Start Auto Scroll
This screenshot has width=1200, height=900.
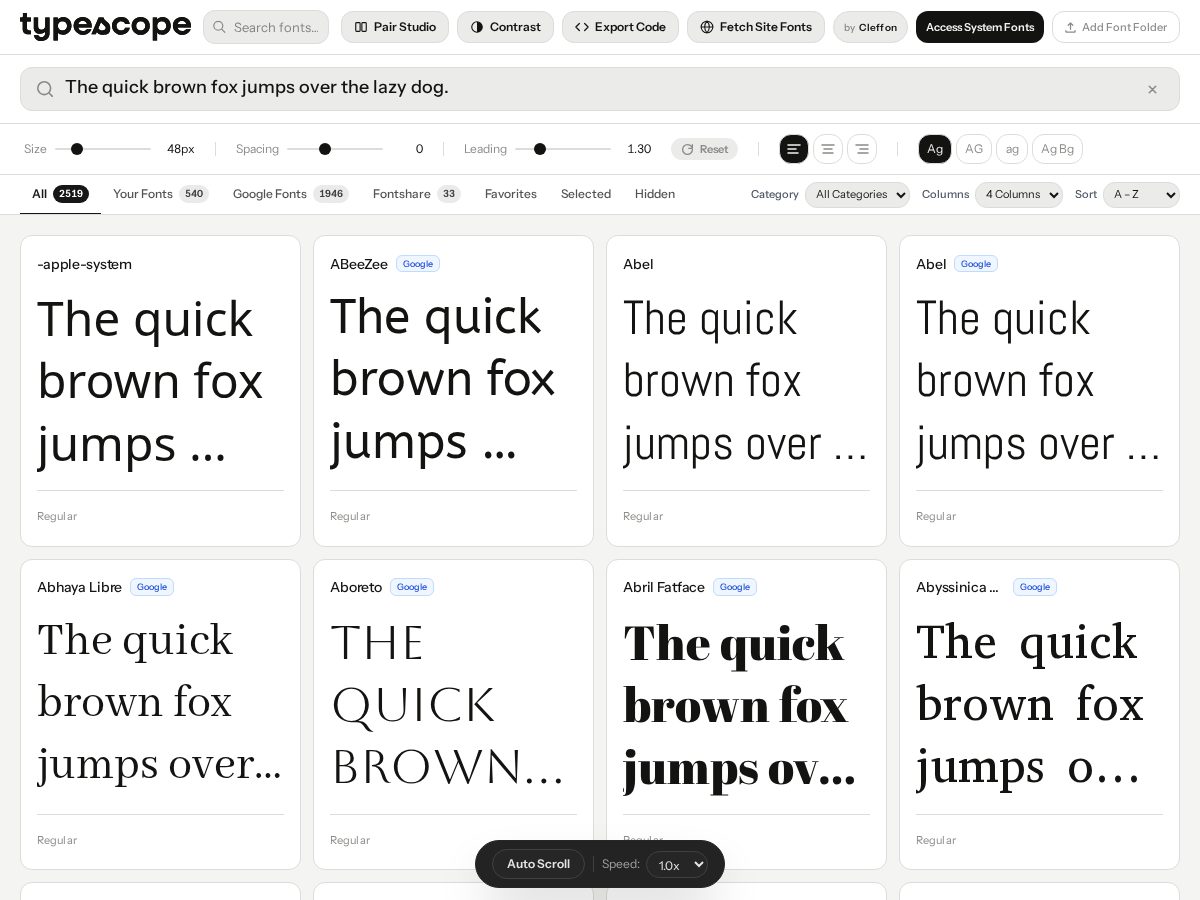tap(538, 864)
